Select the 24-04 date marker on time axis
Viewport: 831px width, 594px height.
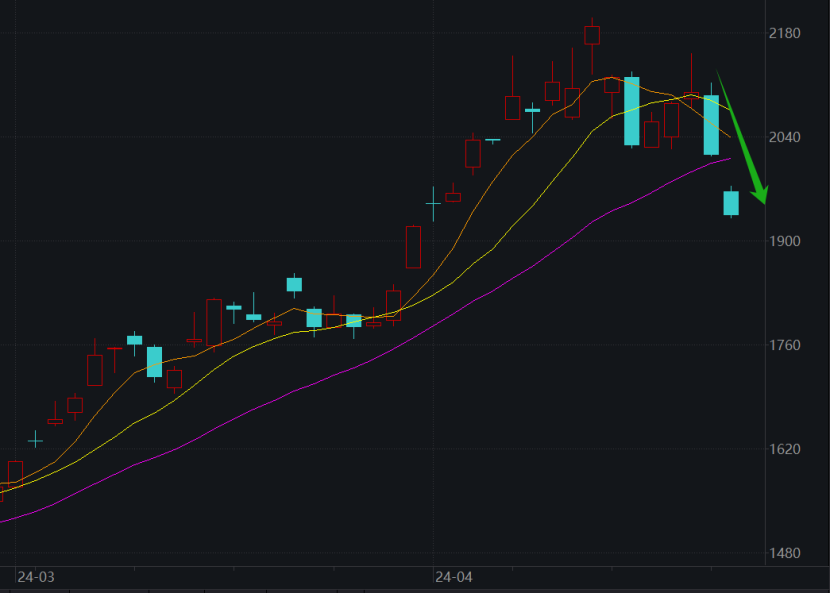pyautogui.click(x=454, y=577)
